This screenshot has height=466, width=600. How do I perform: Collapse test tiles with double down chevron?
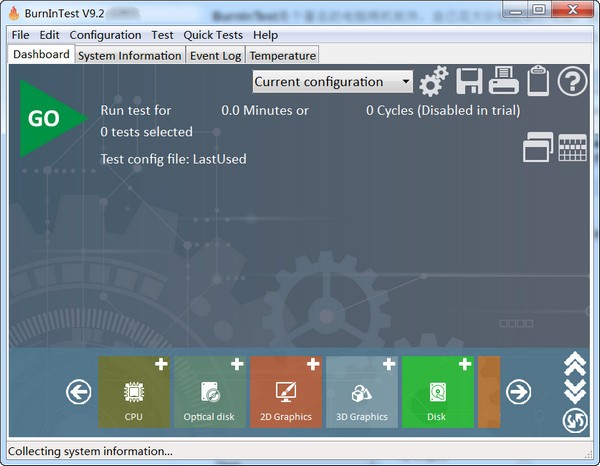pyautogui.click(x=575, y=391)
